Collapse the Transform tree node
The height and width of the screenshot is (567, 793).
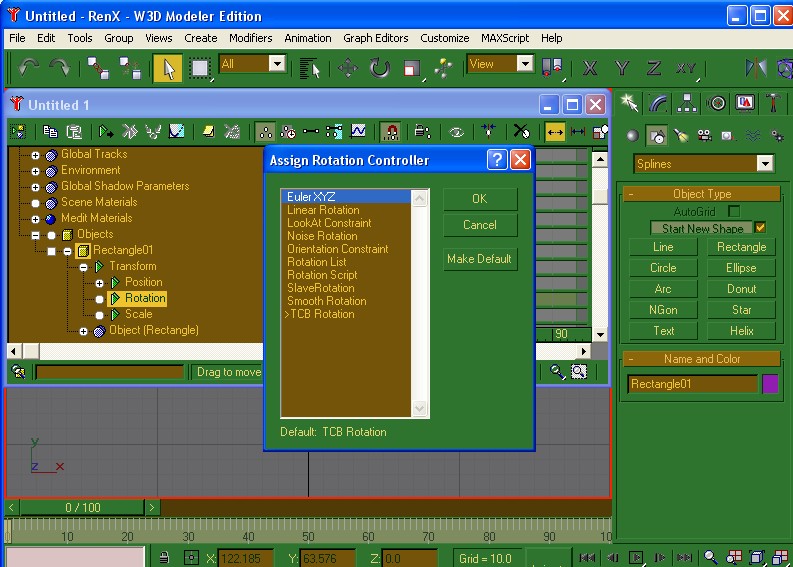84,267
